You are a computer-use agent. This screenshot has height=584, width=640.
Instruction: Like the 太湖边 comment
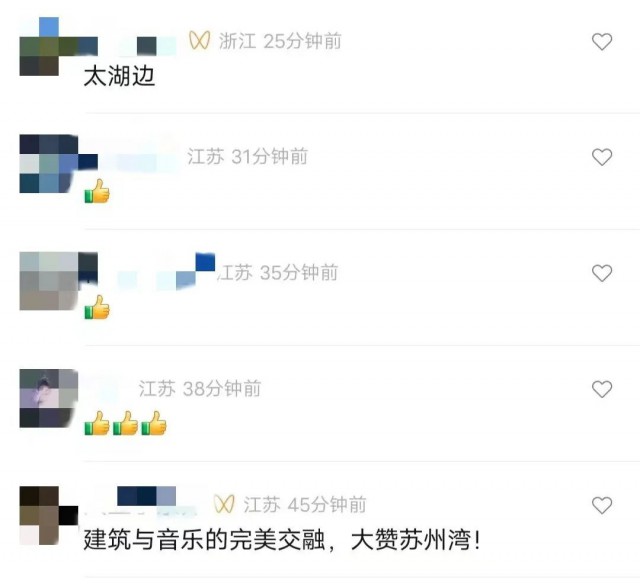(x=602, y=42)
